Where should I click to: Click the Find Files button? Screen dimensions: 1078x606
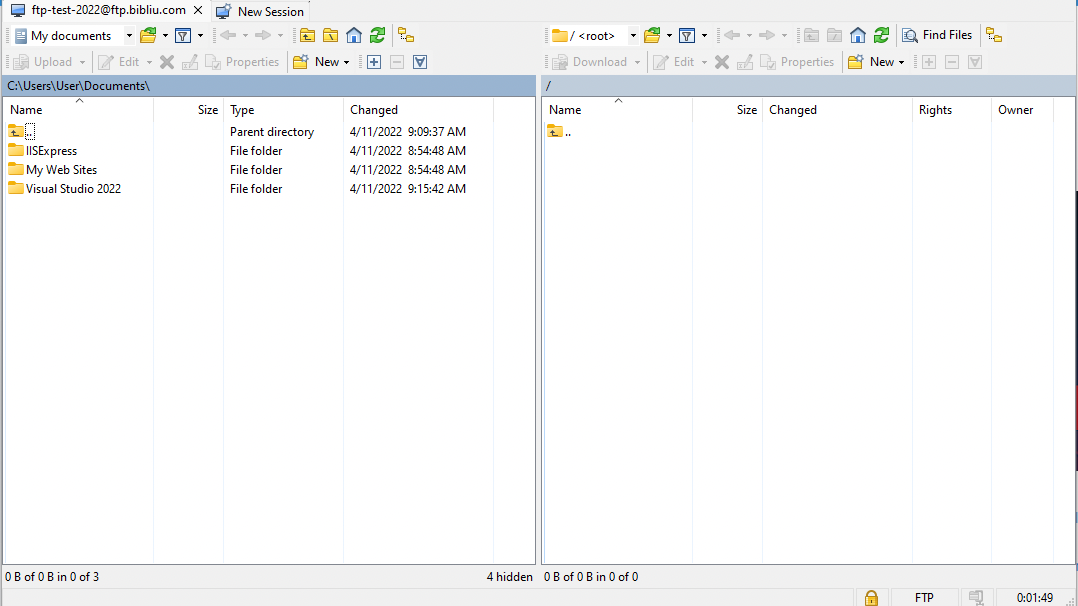coord(937,35)
